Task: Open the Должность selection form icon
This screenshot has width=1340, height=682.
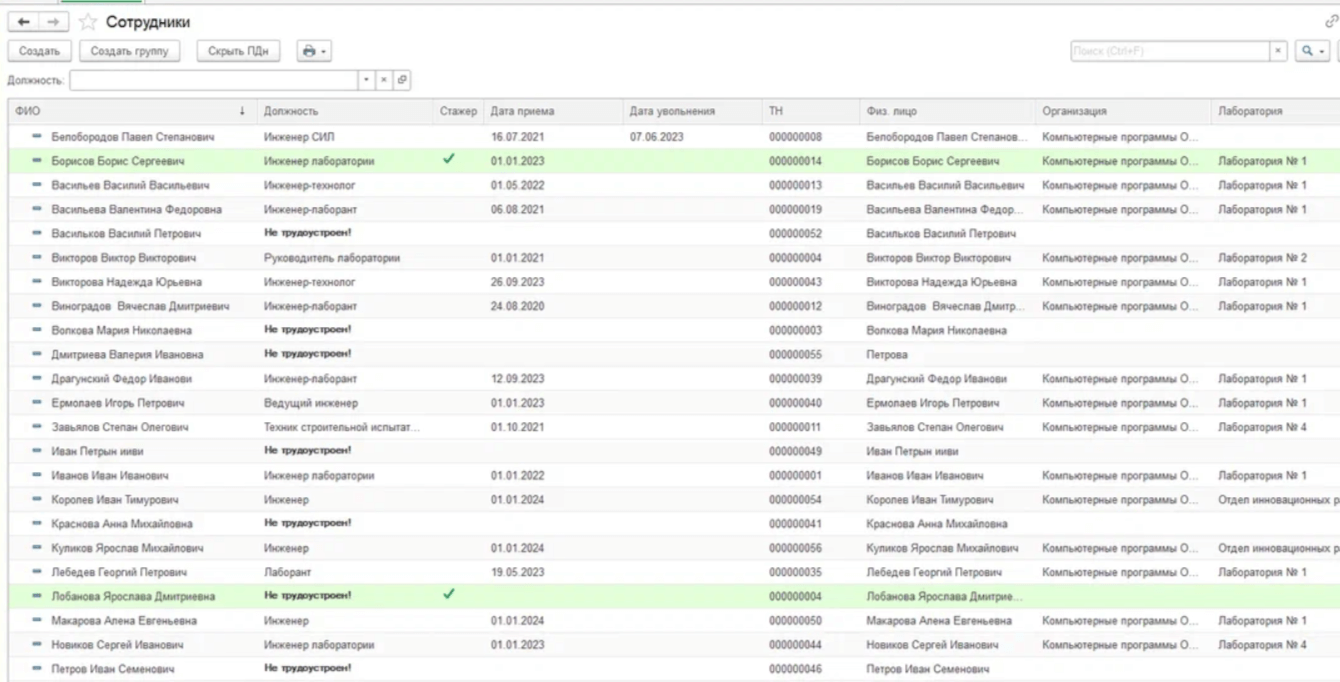Action: (400, 80)
